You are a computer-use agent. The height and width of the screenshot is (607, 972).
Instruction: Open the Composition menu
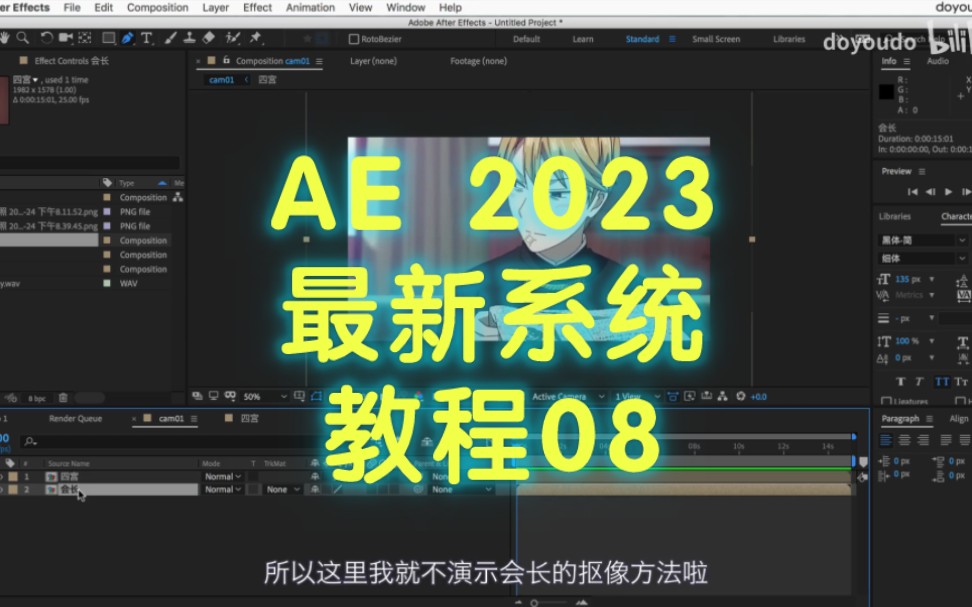coord(157,7)
